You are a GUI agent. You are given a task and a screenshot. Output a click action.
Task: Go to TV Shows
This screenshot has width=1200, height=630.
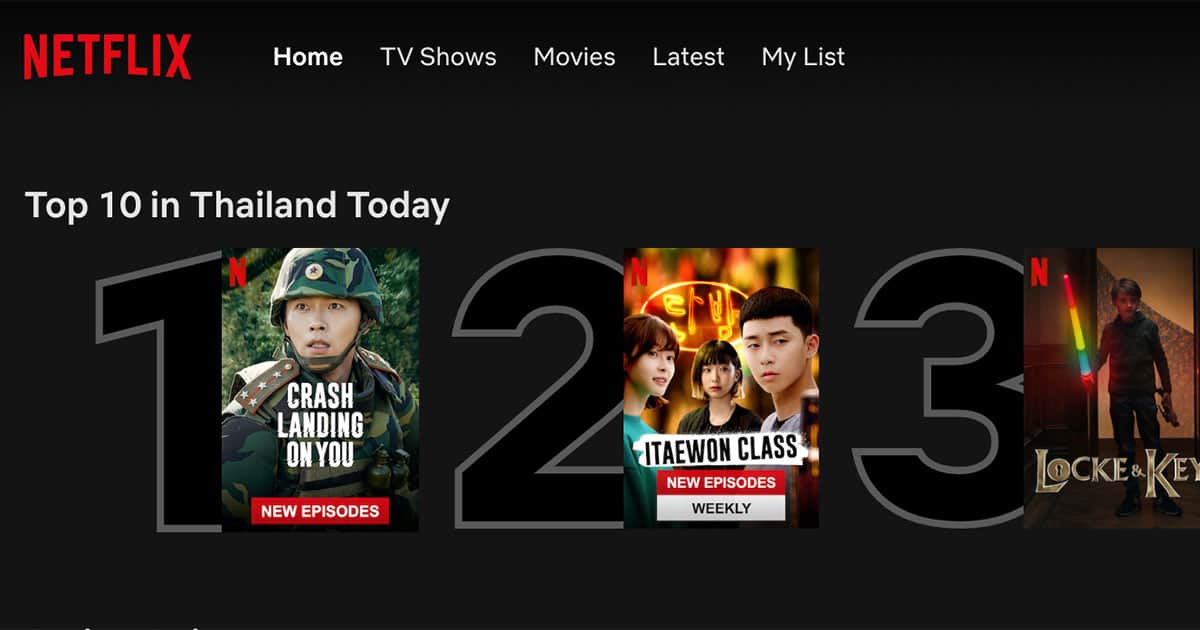coord(438,57)
